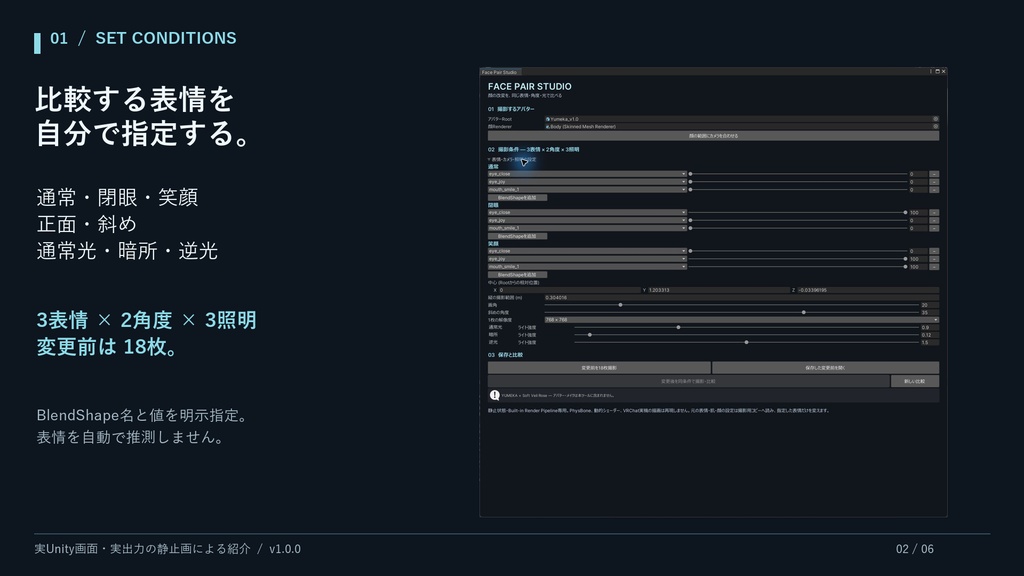Click 暗所 light value field showing 0.12
Viewport: 1024px width, 576px height.
point(929,334)
